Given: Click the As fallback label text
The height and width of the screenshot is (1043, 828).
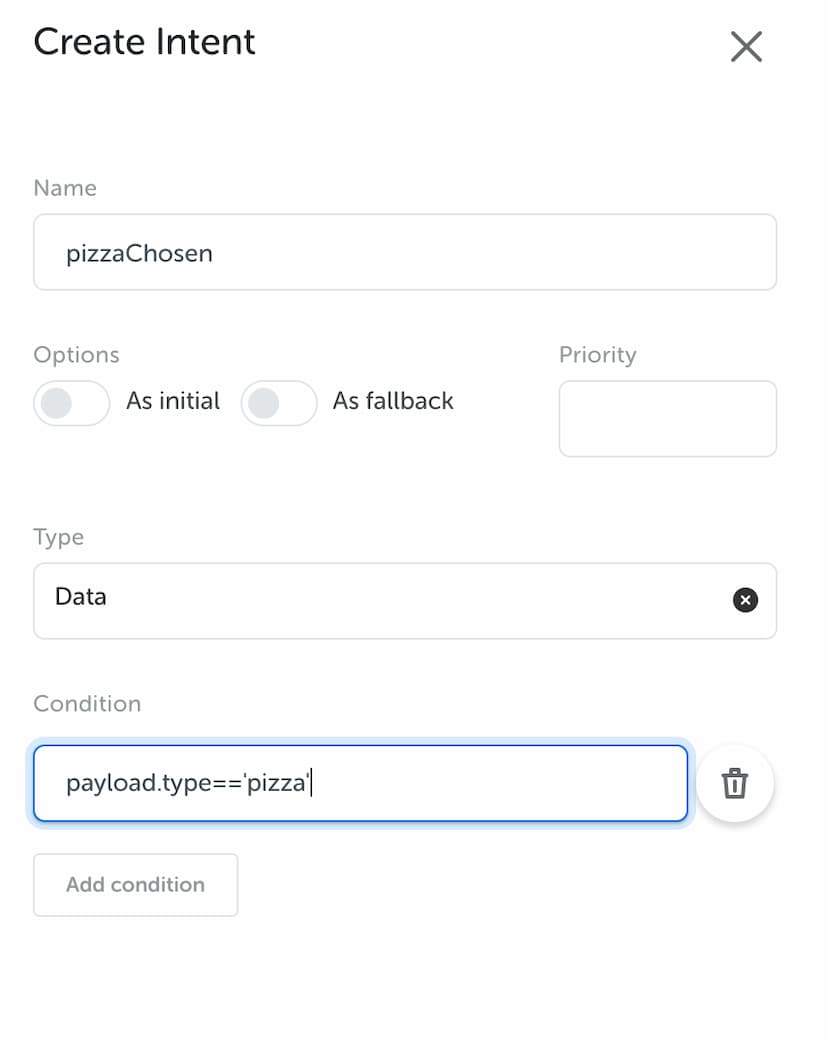Looking at the screenshot, I should [393, 401].
